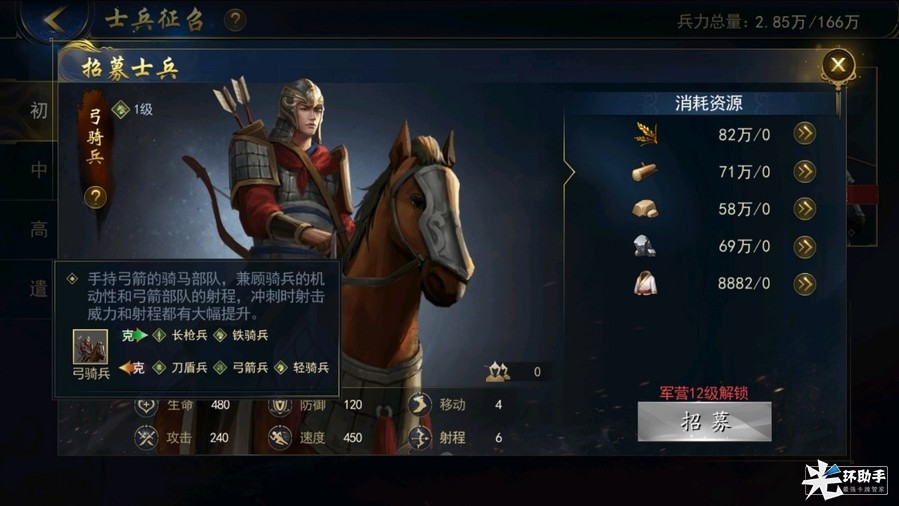Open help icon beside 士兵征召 title
This screenshot has height=506, width=899.
(234, 20)
